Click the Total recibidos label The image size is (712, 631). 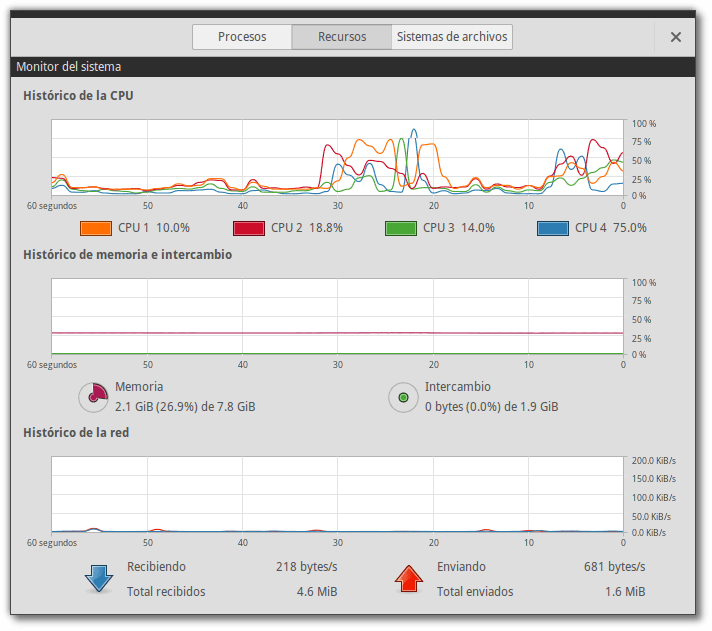coord(166,592)
